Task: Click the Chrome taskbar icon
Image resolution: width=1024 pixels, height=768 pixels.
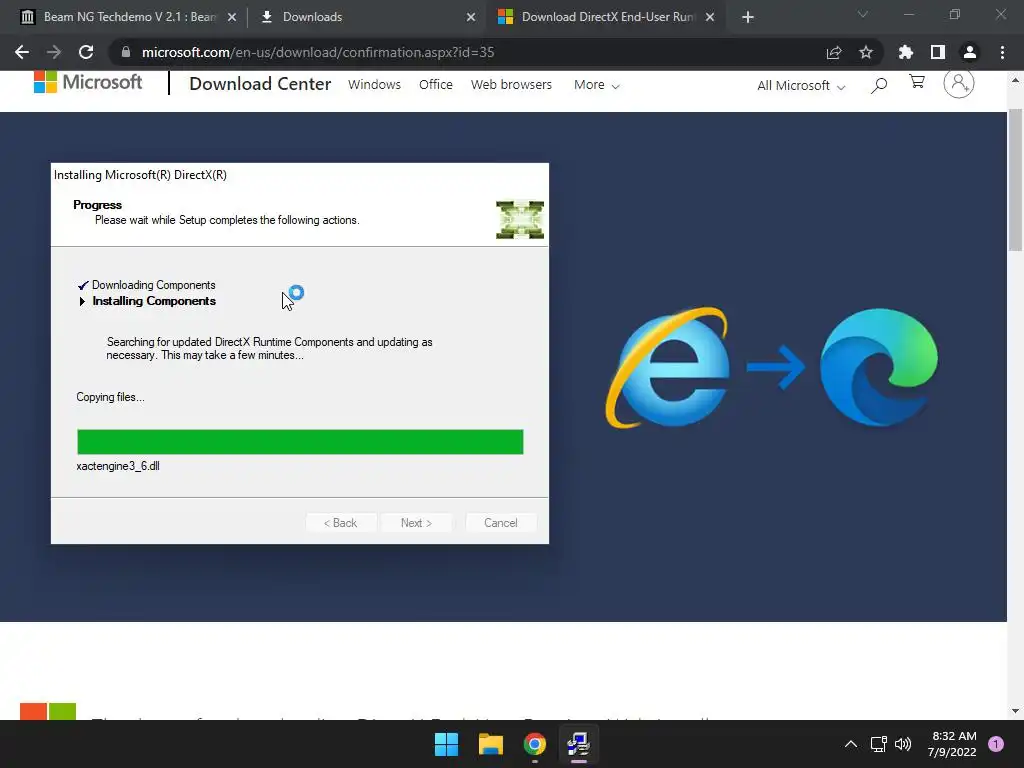Action: click(535, 744)
